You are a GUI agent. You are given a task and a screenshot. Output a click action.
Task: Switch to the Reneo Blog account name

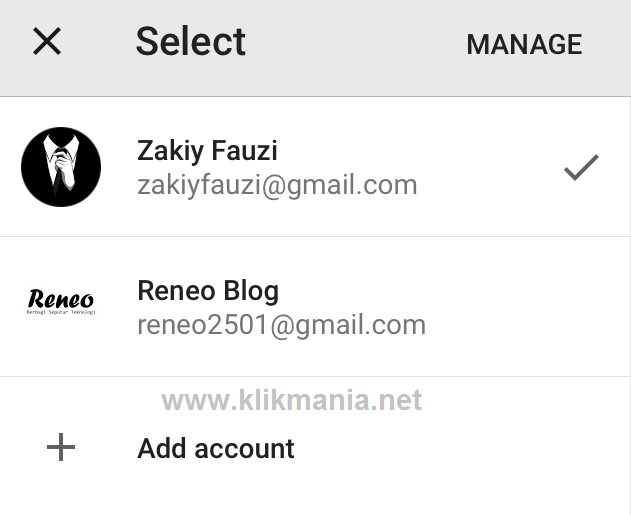click(207, 291)
